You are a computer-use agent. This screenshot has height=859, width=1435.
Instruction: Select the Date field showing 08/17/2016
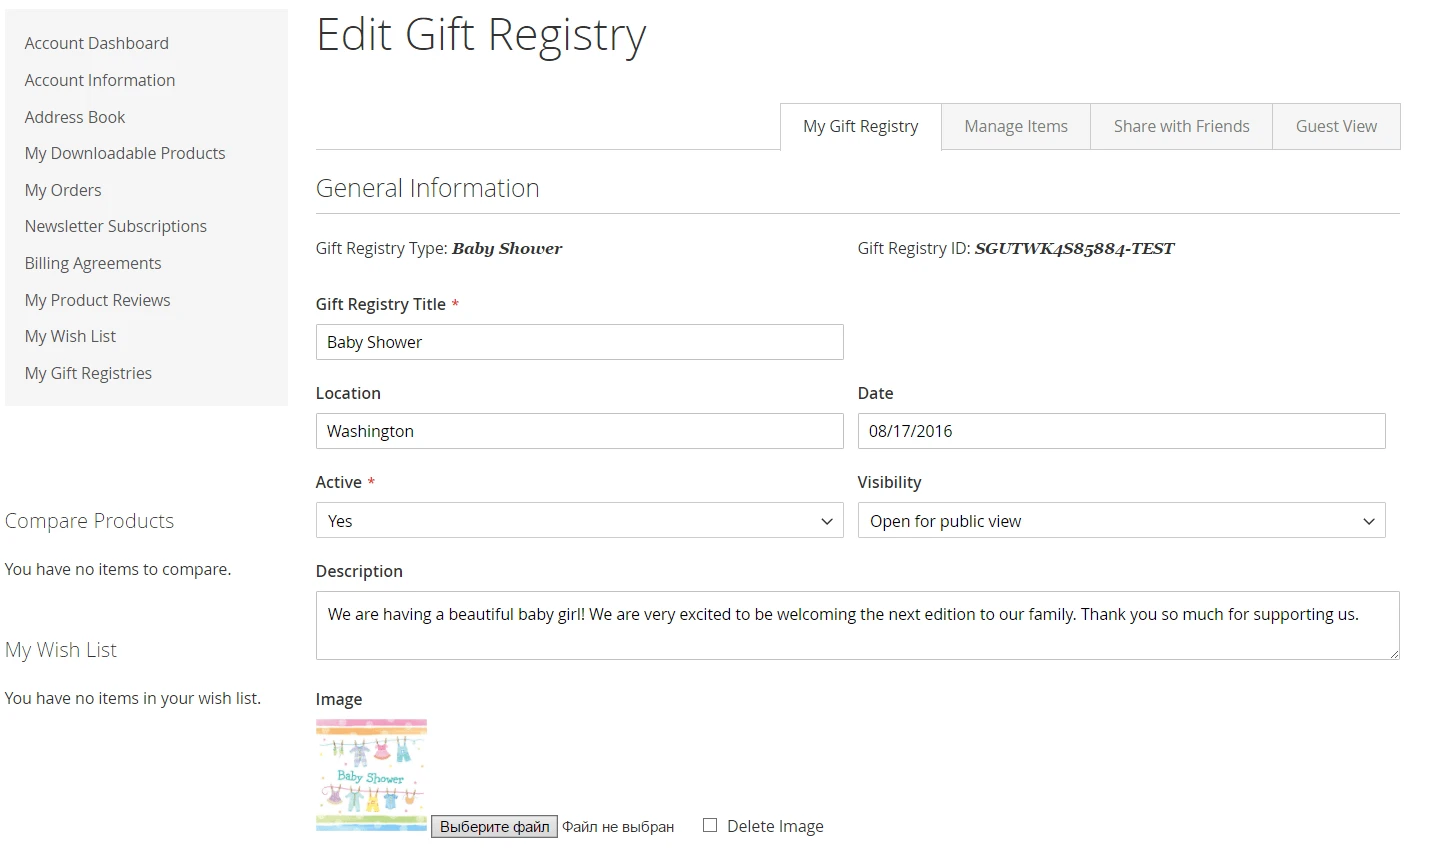[x=1121, y=431]
